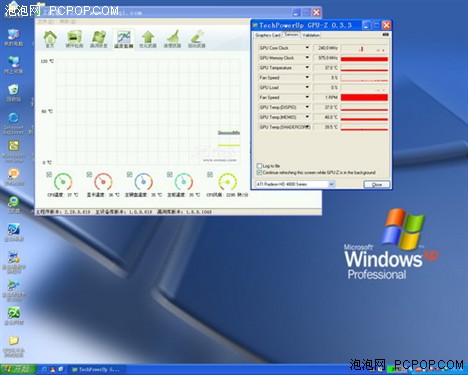Expand the GPU Temperature dropdown arrow

307,67
